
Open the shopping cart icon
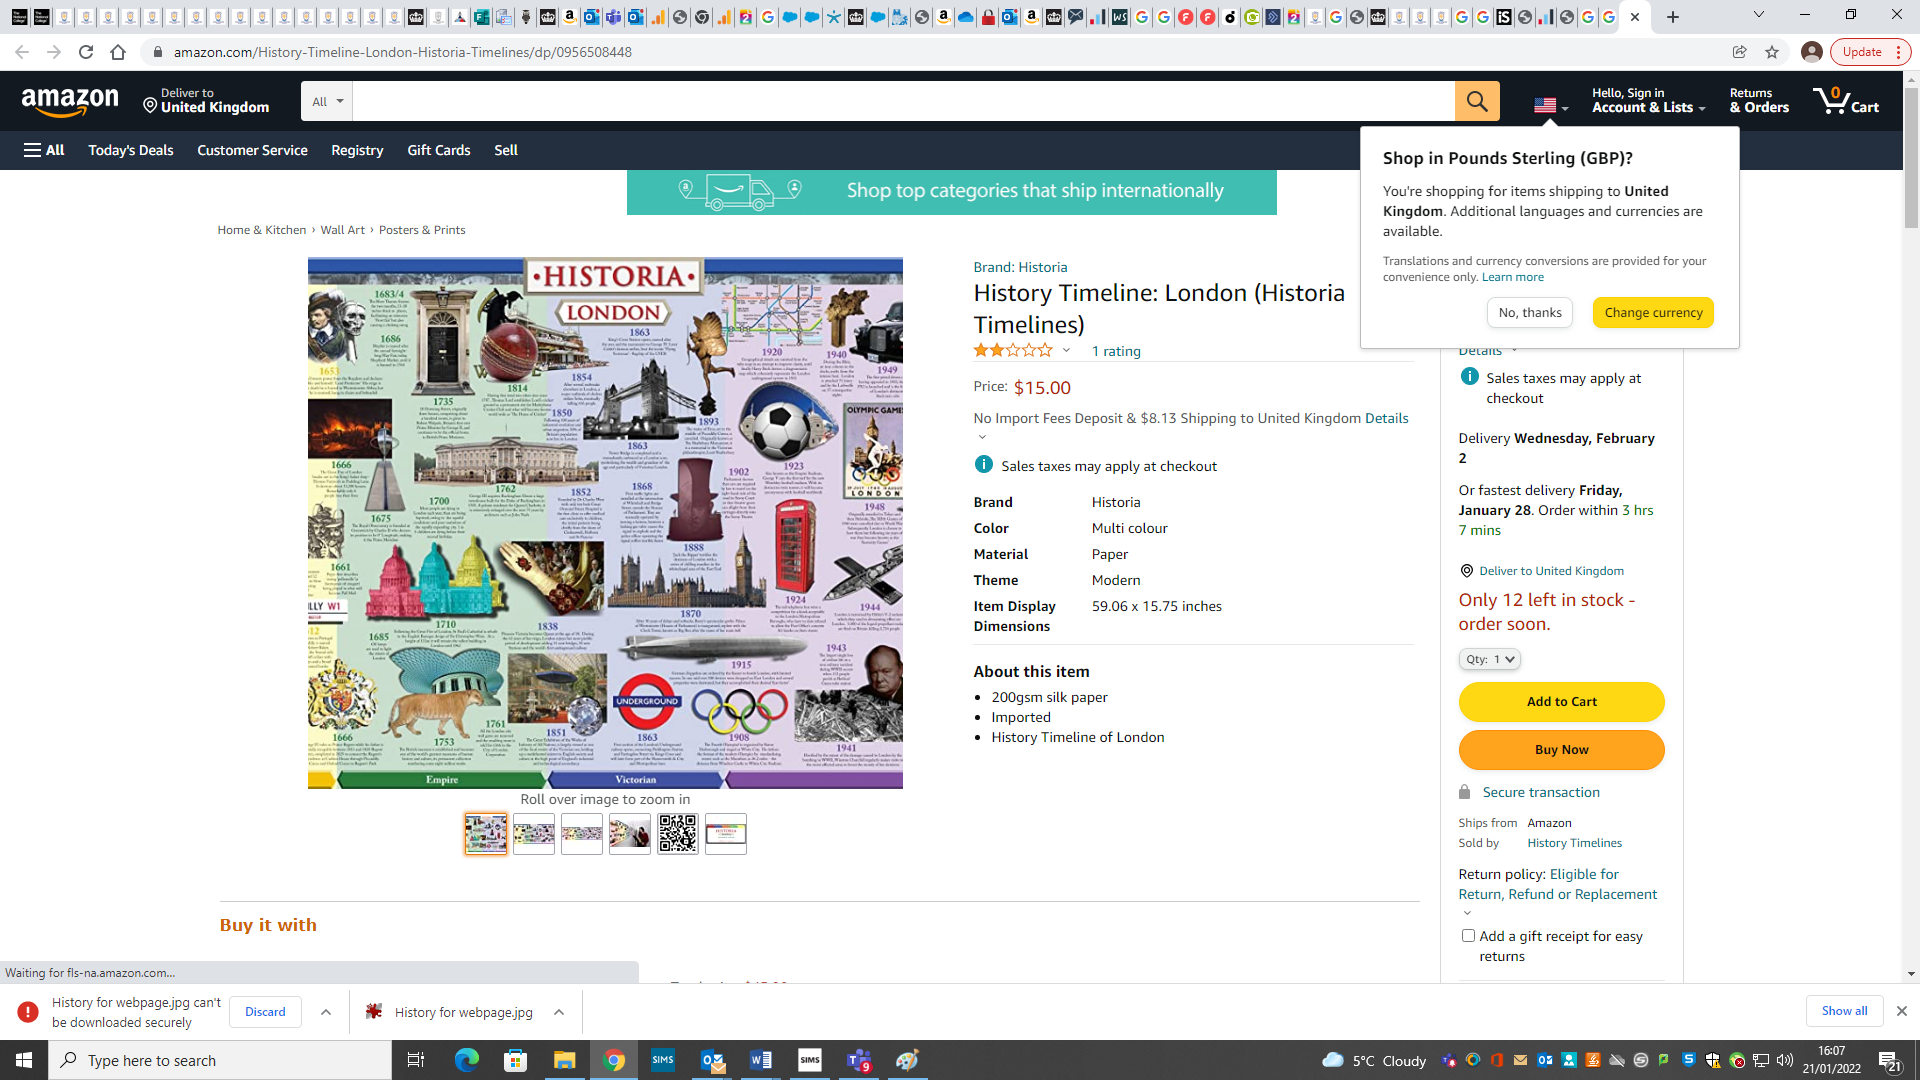pyautogui.click(x=1846, y=100)
